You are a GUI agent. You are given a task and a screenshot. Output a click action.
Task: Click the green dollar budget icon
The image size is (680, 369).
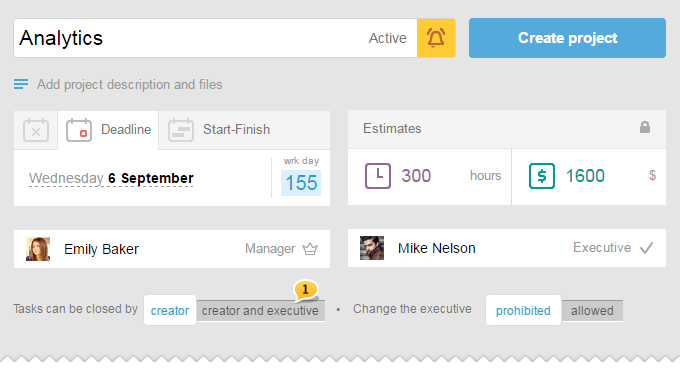tap(542, 176)
